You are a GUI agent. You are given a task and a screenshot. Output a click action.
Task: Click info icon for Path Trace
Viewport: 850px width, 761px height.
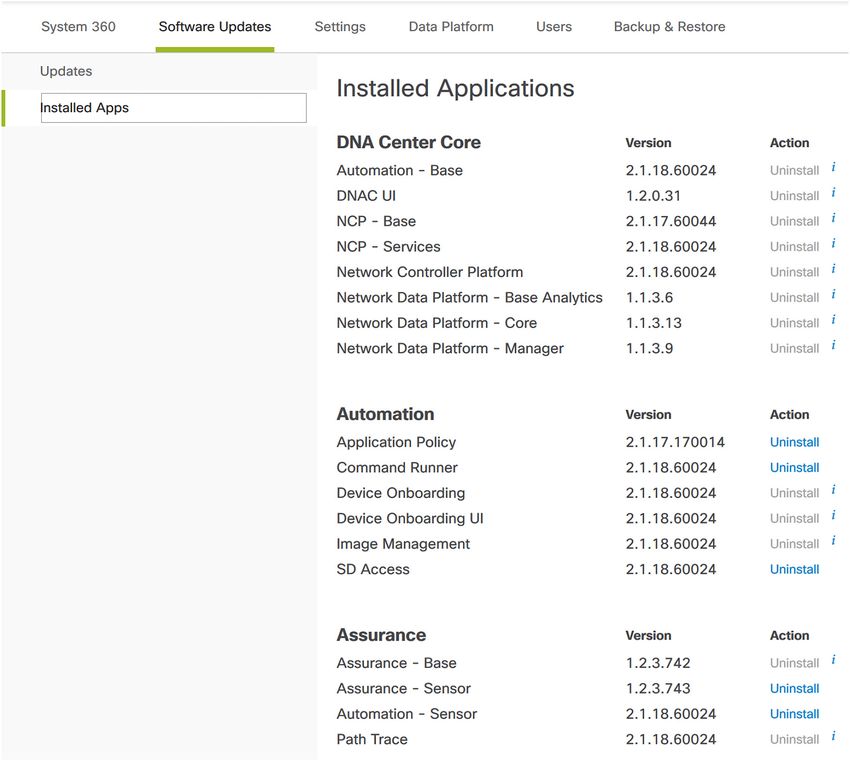point(833,737)
